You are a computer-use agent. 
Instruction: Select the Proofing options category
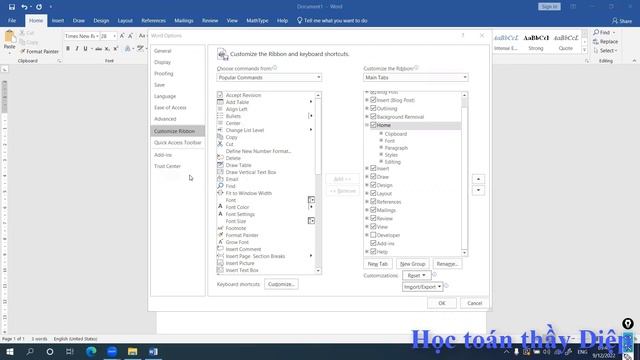(x=178, y=73)
